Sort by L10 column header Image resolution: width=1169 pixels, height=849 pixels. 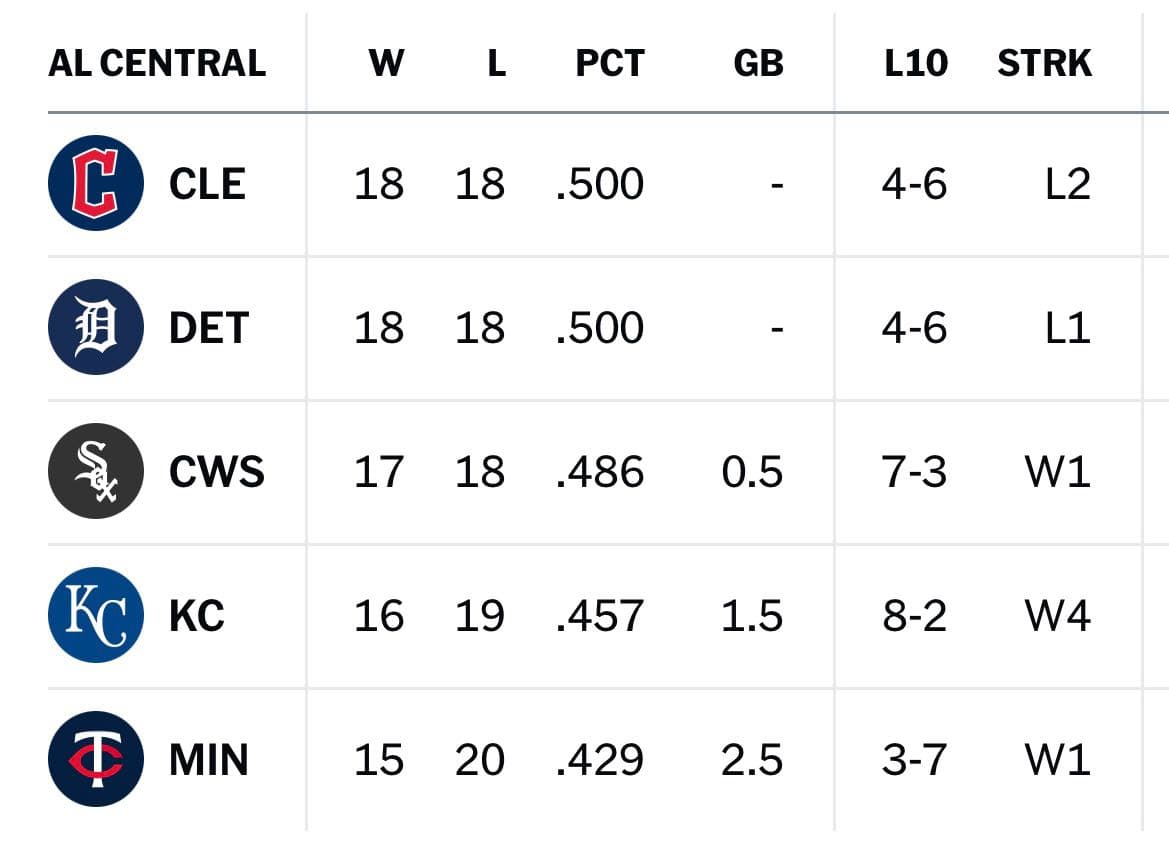point(916,63)
